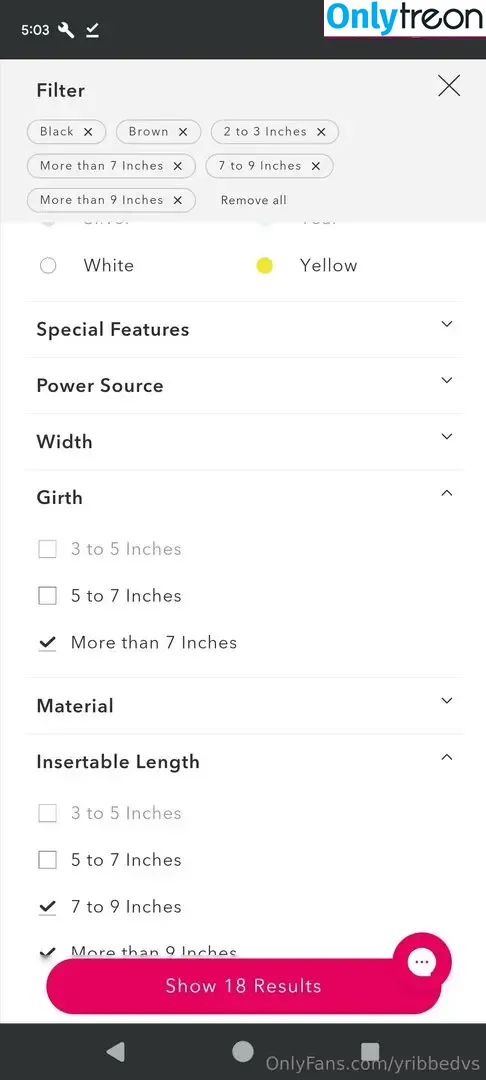Check 5 to 7 Inches Insertable Length
This screenshot has height=1080, width=486.
coord(47,860)
